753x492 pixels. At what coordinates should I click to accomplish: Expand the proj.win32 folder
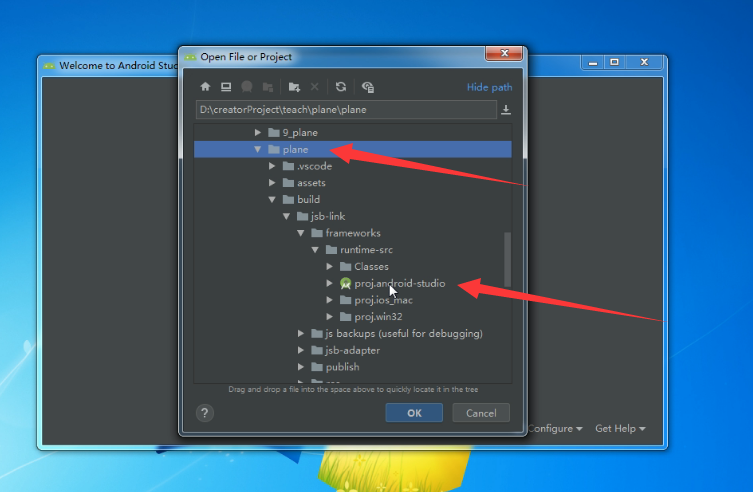[x=329, y=317]
